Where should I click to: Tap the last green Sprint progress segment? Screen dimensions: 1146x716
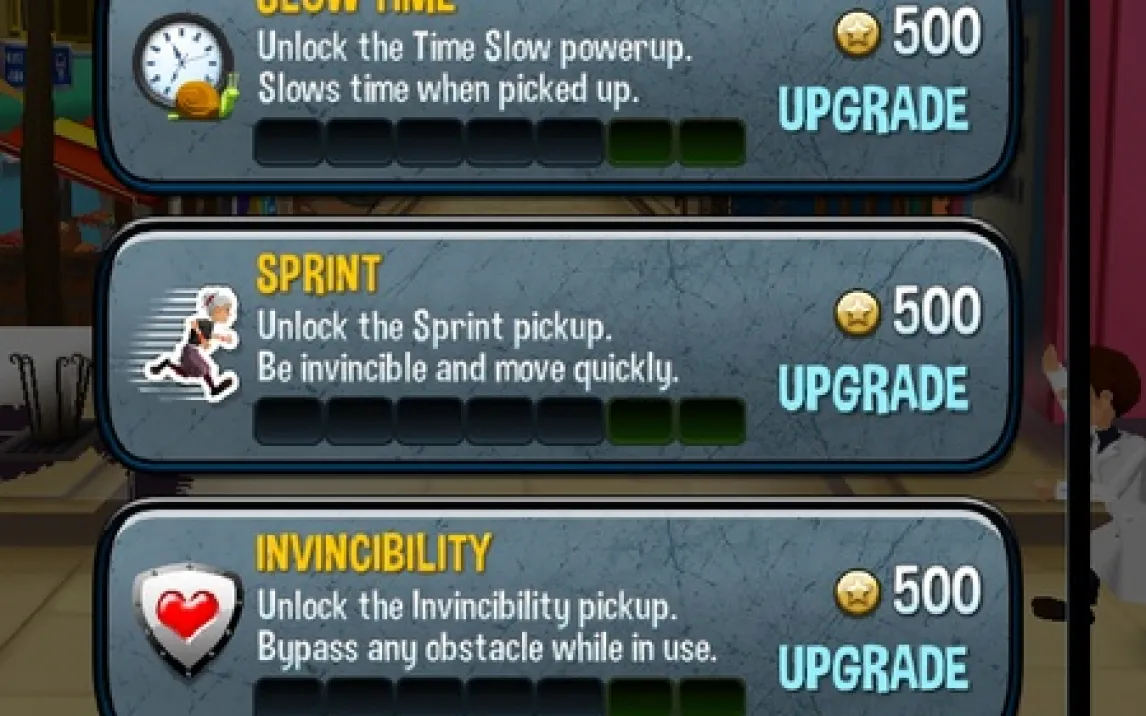pos(712,422)
